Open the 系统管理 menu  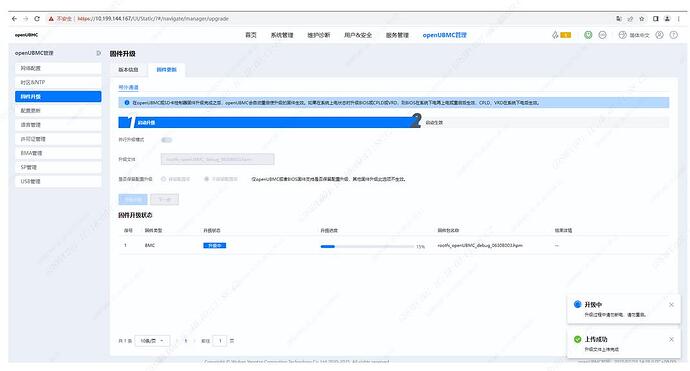[282, 35]
